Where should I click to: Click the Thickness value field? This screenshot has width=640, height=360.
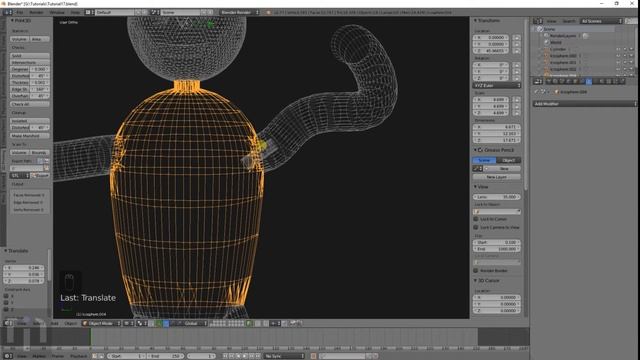[40, 82]
